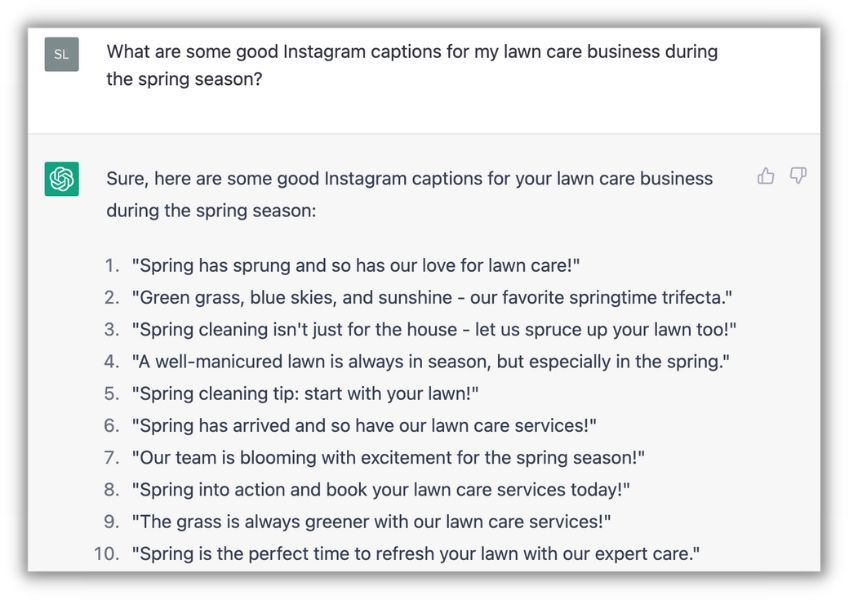Click caption 10 about refreshing your lawn
This screenshot has height=600, width=848.
[416, 553]
